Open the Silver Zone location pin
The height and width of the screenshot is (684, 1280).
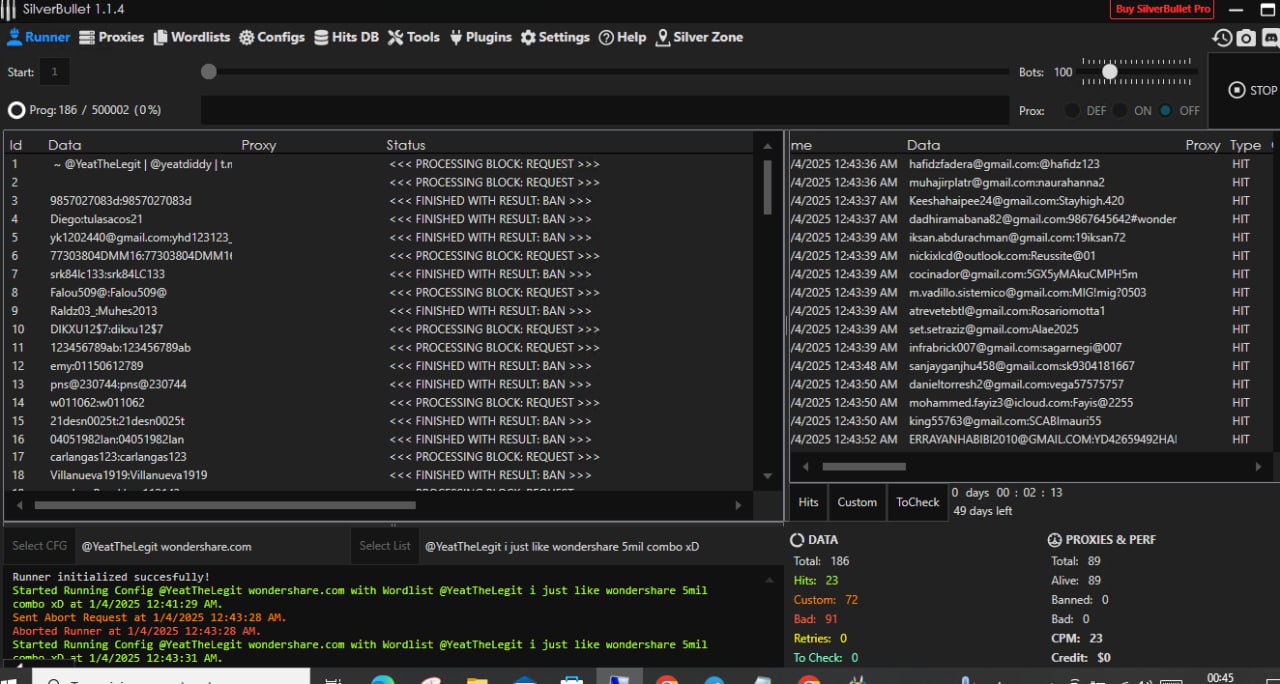(699, 37)
